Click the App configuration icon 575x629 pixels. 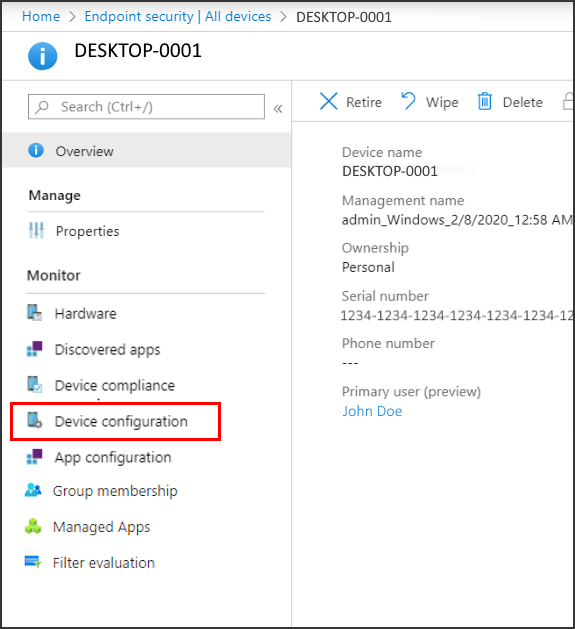(35, 457)
